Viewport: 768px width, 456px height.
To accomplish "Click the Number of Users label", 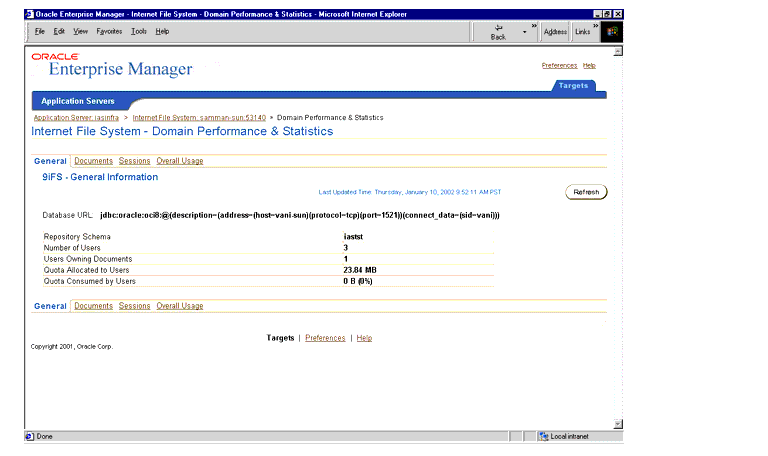I will (x=72, y=248).
